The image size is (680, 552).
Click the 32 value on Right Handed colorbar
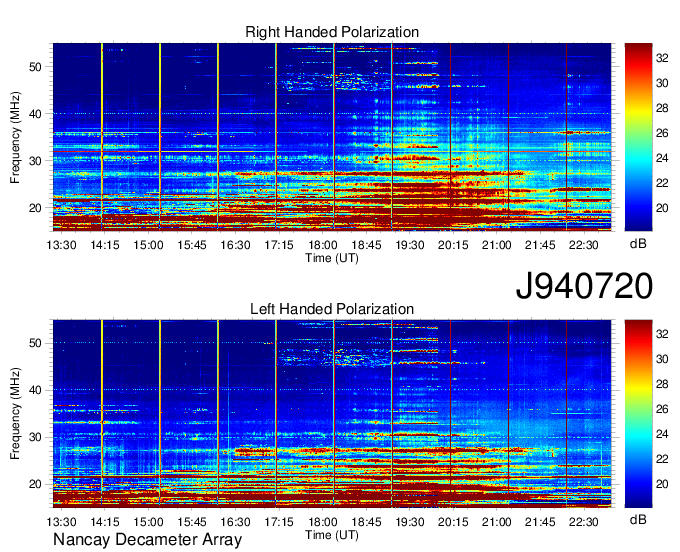click(662, 58)
